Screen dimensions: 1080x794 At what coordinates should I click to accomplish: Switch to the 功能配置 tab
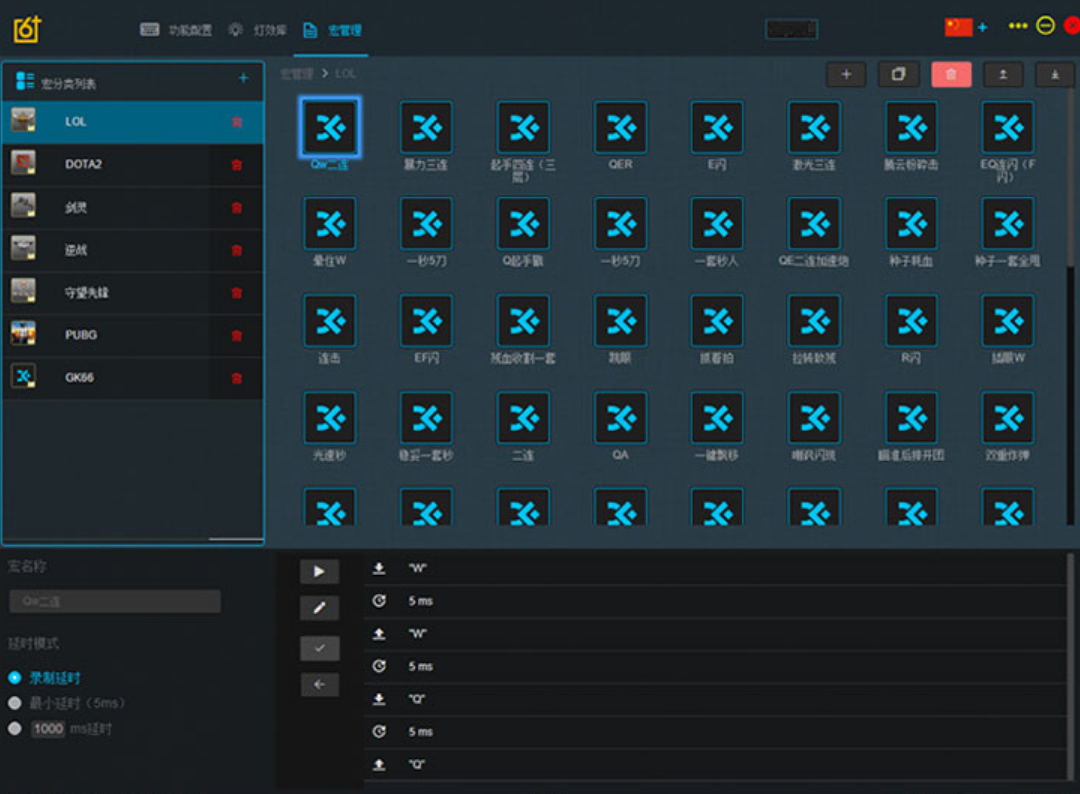(x=177, y=30)
